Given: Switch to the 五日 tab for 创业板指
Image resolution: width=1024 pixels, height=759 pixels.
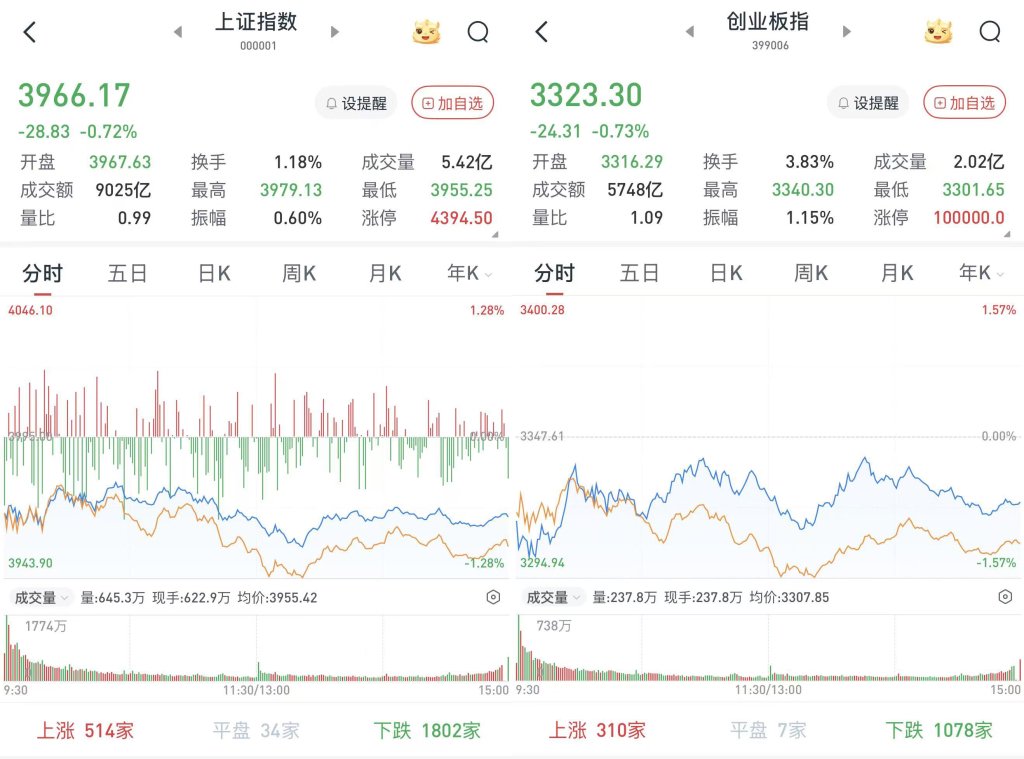Looking at the screenshot, I should point(639,271).
